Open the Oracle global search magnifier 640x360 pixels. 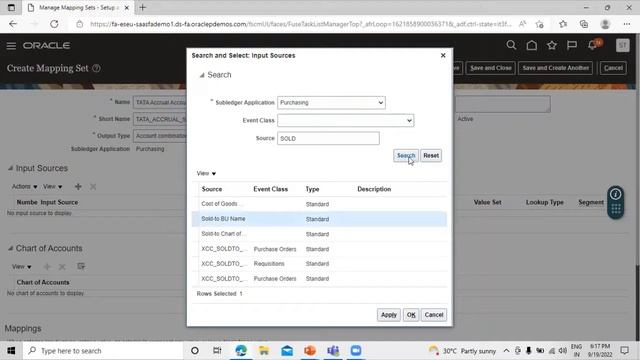pyautogui.click(x=511, y=45)
